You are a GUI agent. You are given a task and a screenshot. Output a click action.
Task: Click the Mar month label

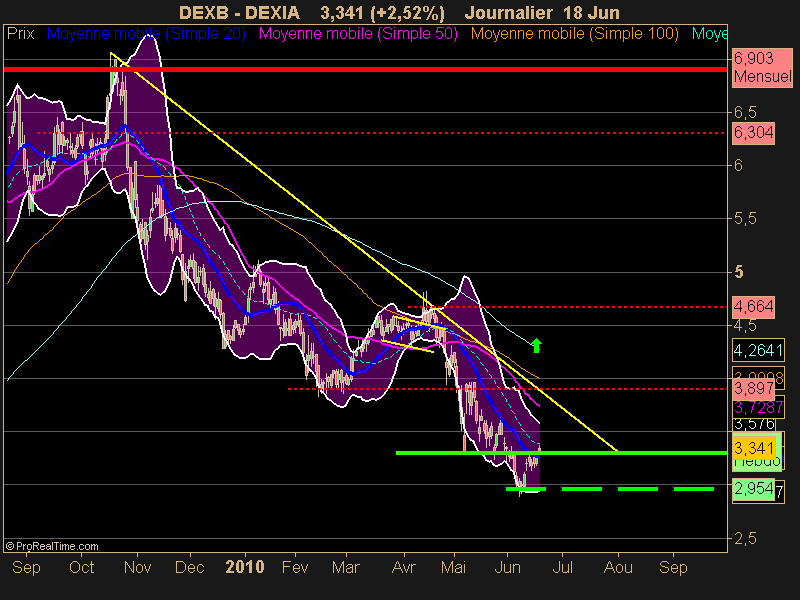coord(345,567)
